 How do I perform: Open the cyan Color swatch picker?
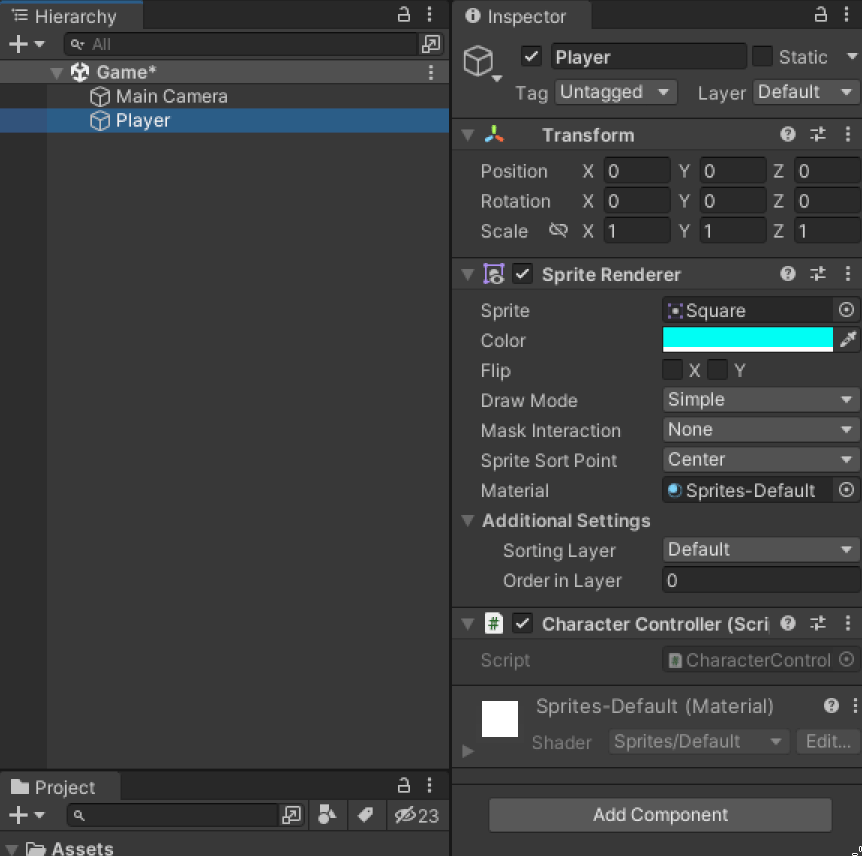747,340
